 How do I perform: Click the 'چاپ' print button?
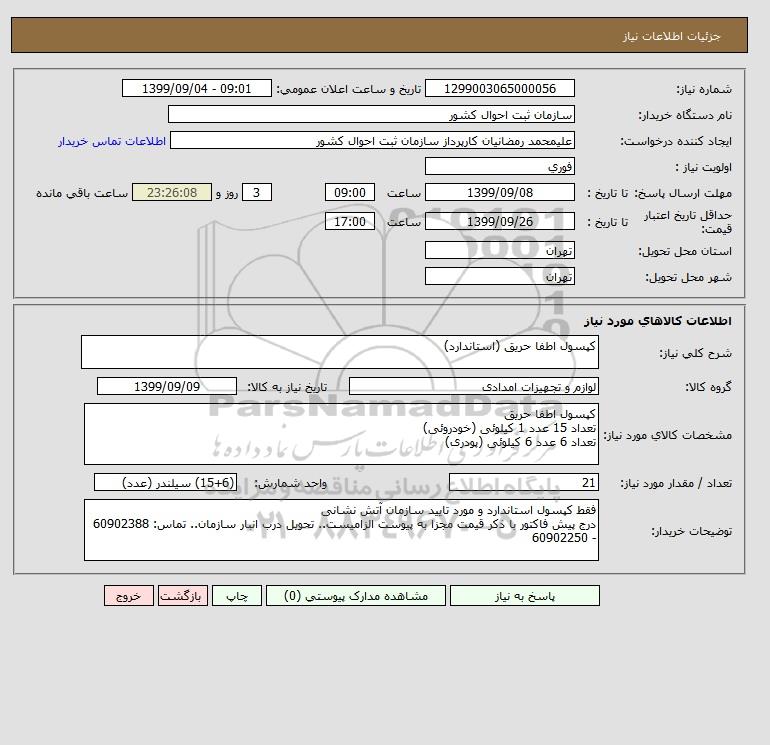[237, 596]
